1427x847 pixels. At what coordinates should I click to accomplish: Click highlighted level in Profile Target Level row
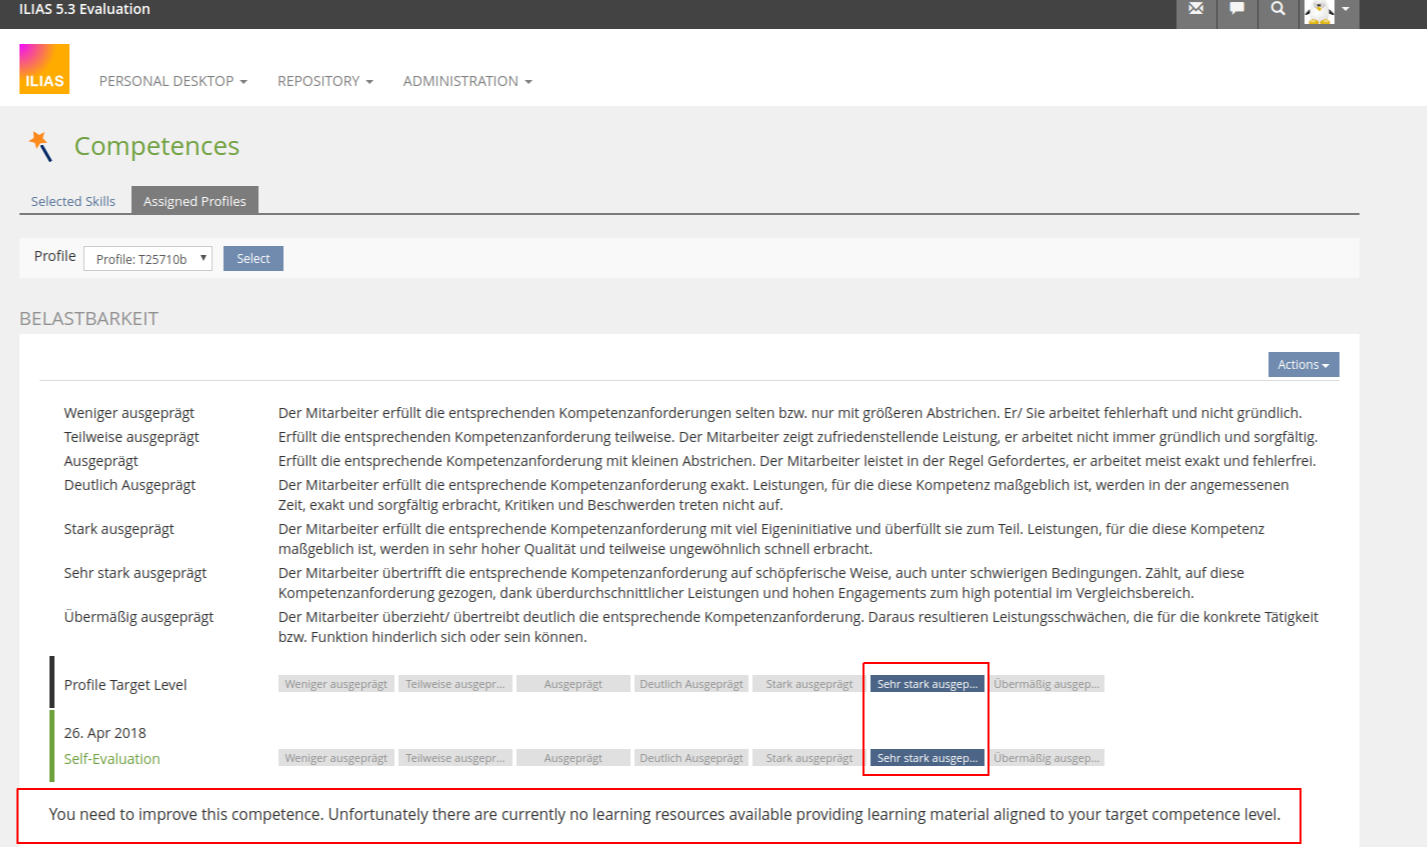[x=927, y=684]
